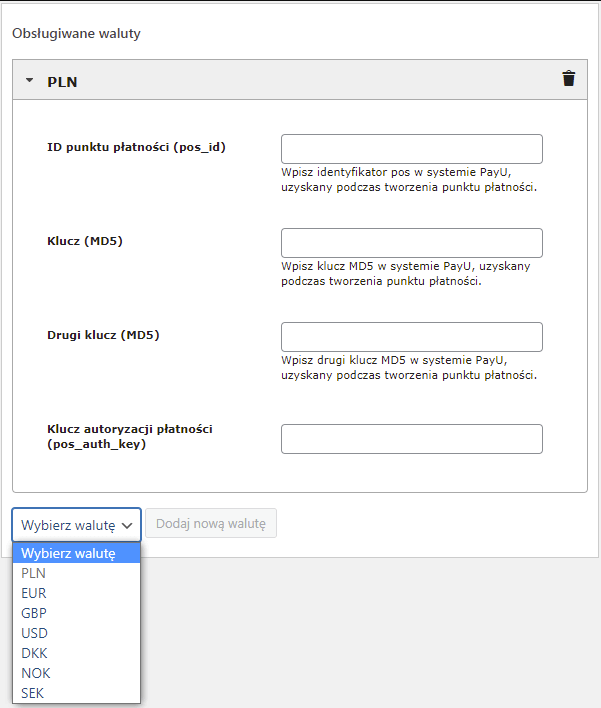Focus the Klucz (MD5) input field
This screenshot has width=601, height=708.
pos(412,243)
